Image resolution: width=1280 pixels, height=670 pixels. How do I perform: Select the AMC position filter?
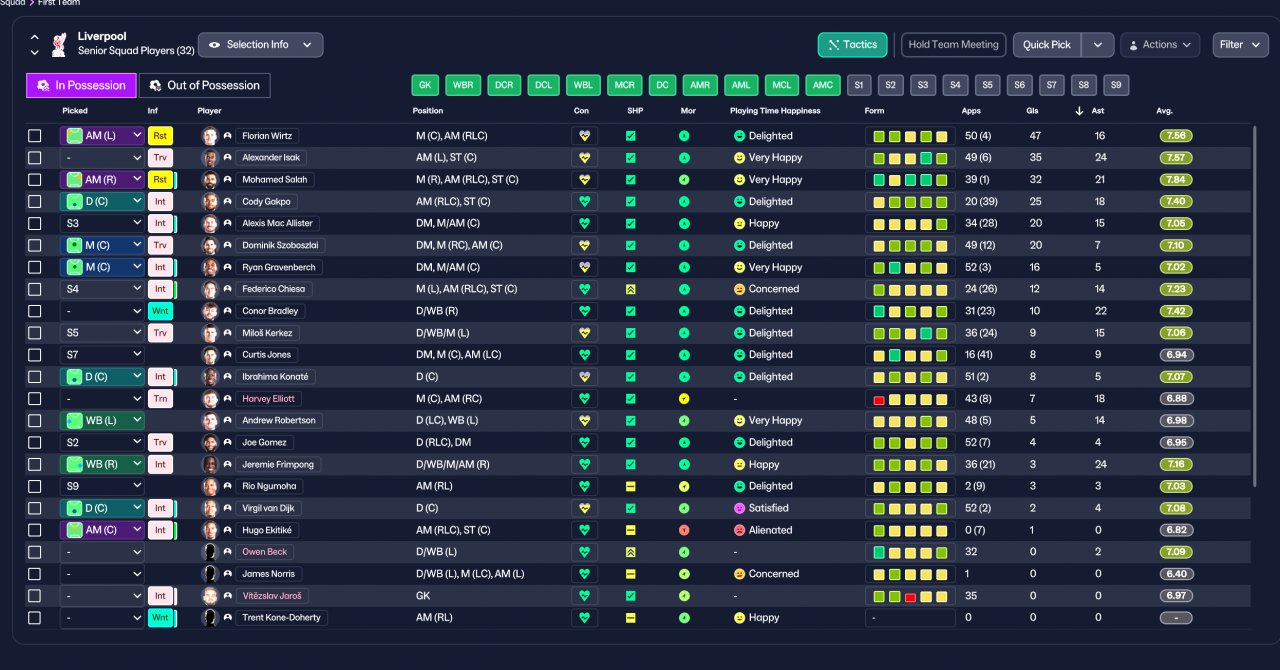823,86
